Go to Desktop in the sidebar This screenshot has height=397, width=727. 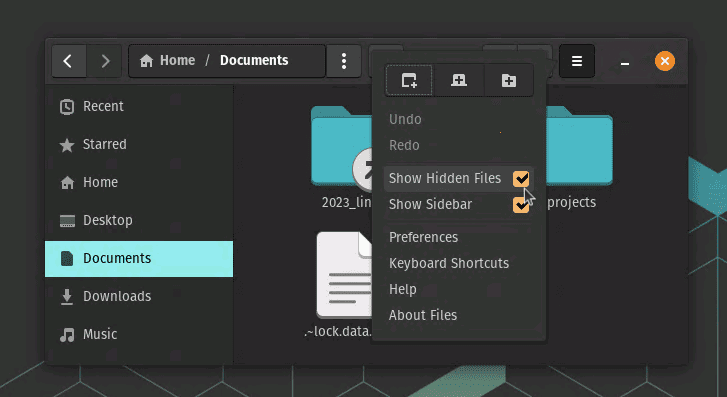pos(139,221)
